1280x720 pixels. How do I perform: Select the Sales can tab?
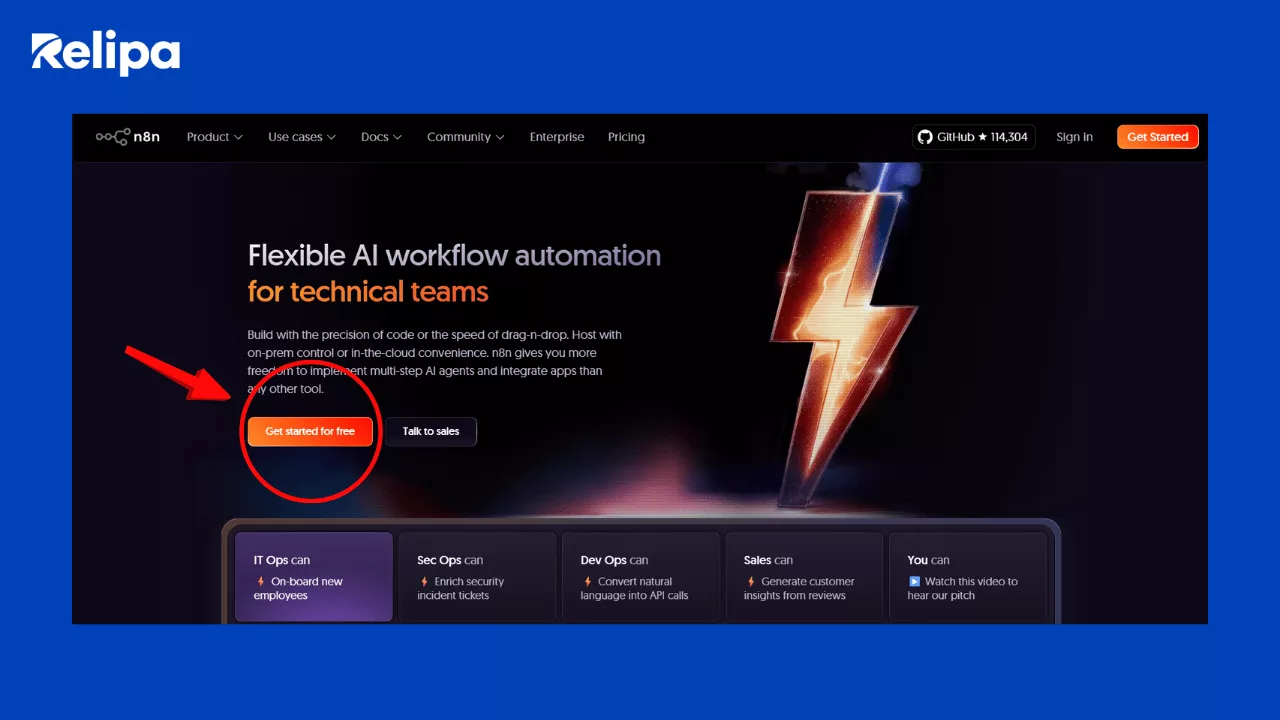point(804,577)
